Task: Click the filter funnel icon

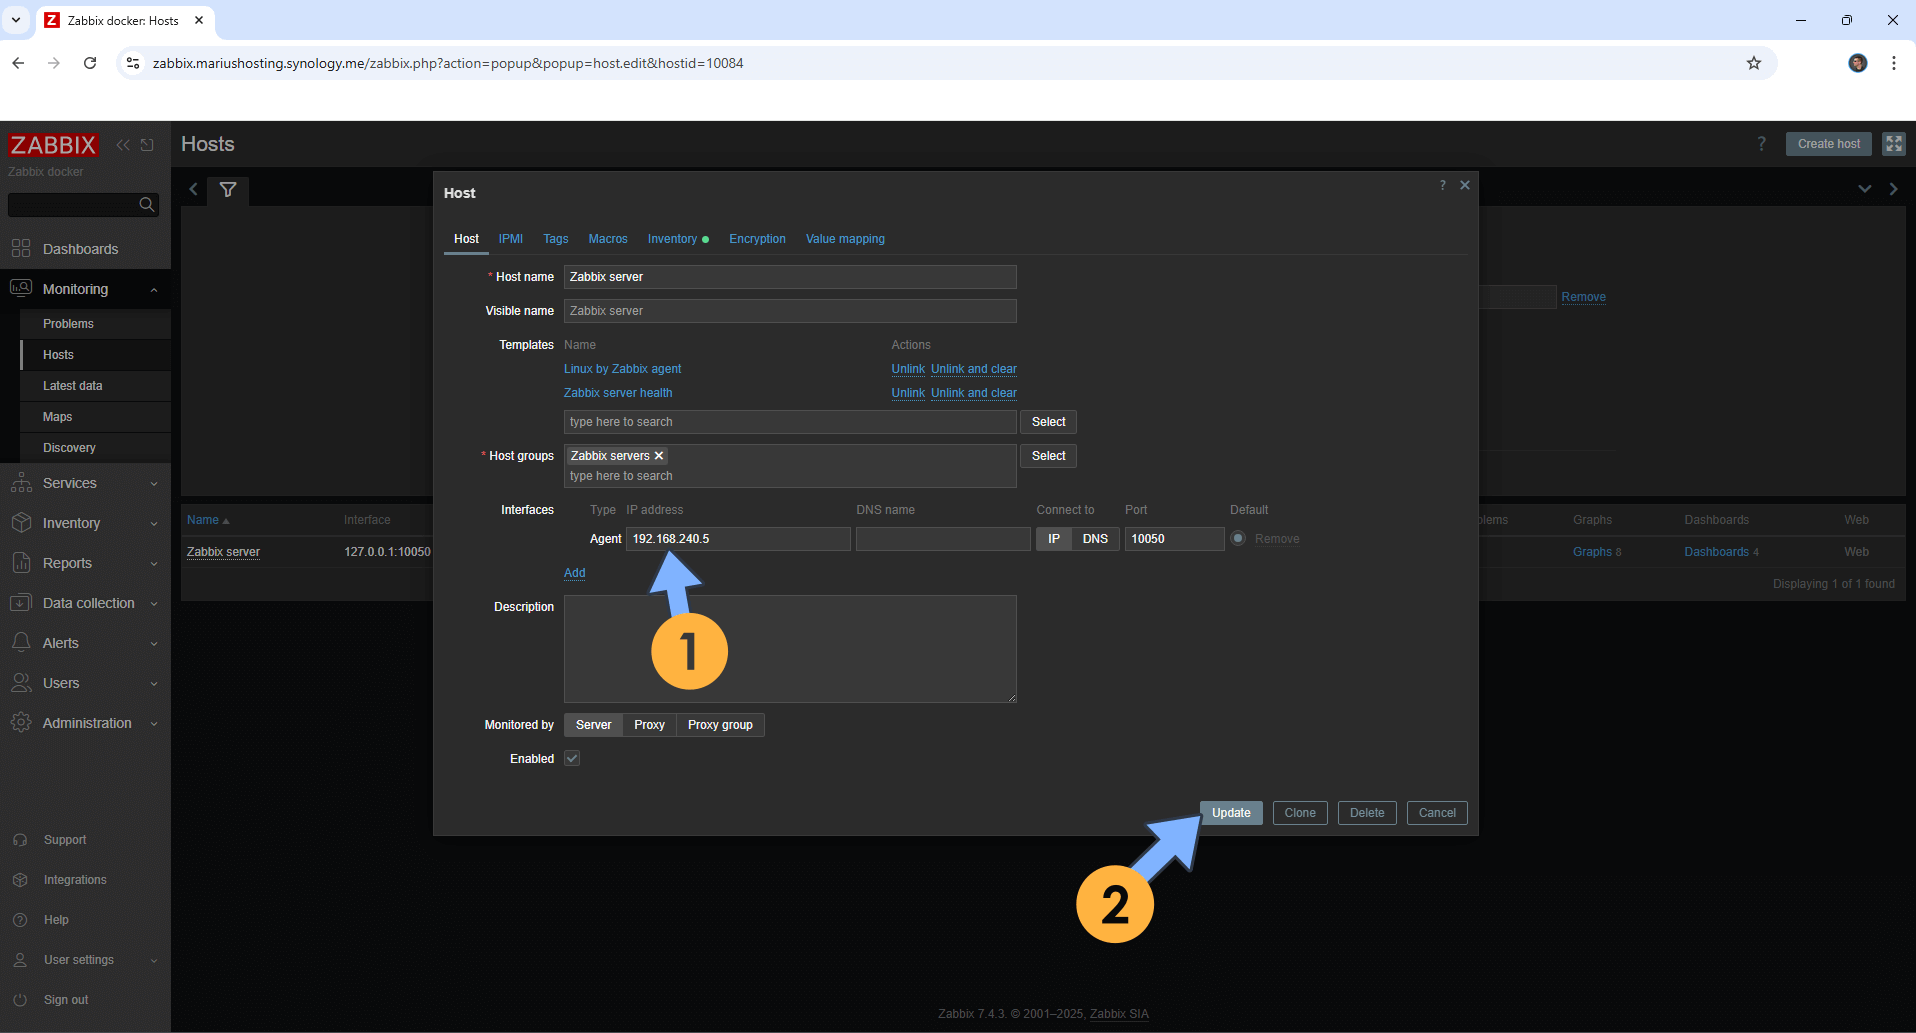Action: 228,189
